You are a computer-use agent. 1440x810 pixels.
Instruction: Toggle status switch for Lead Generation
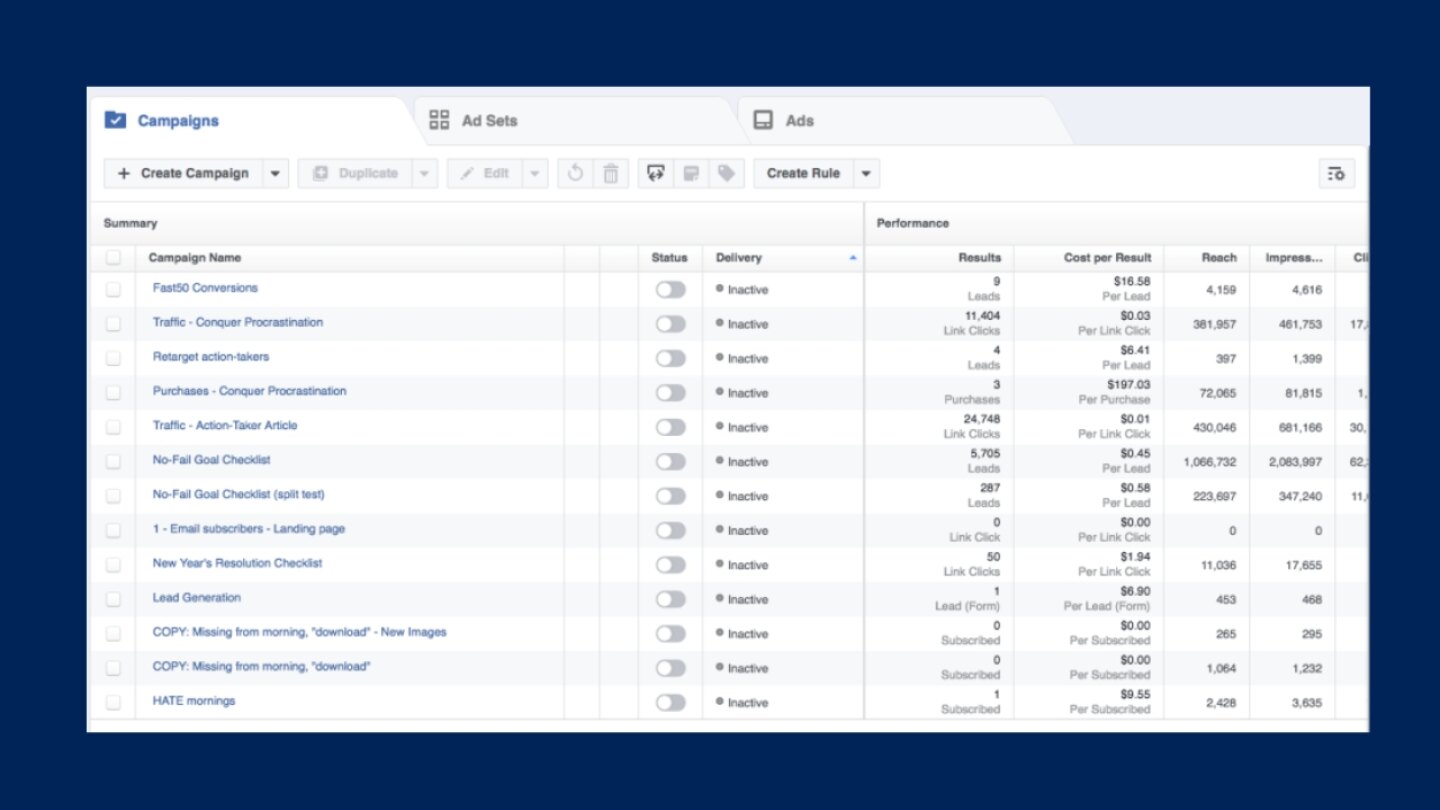(671, 599)
